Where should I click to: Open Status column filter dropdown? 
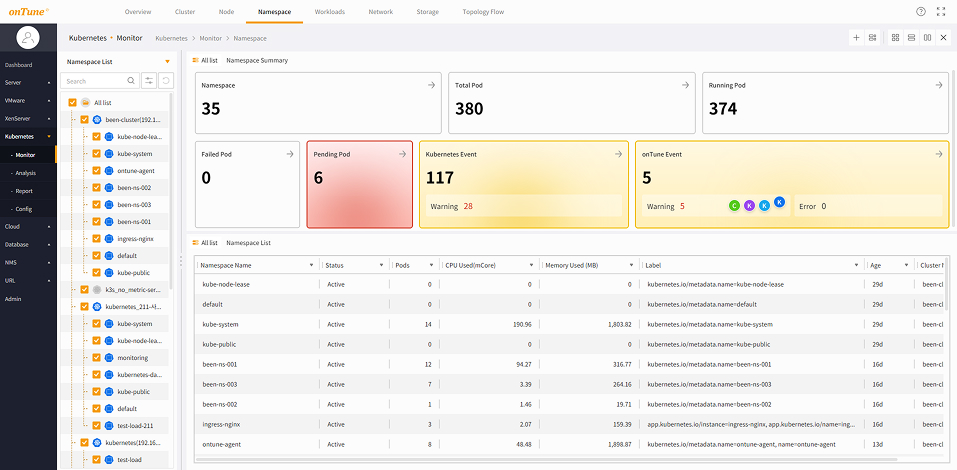coord(382,266)
